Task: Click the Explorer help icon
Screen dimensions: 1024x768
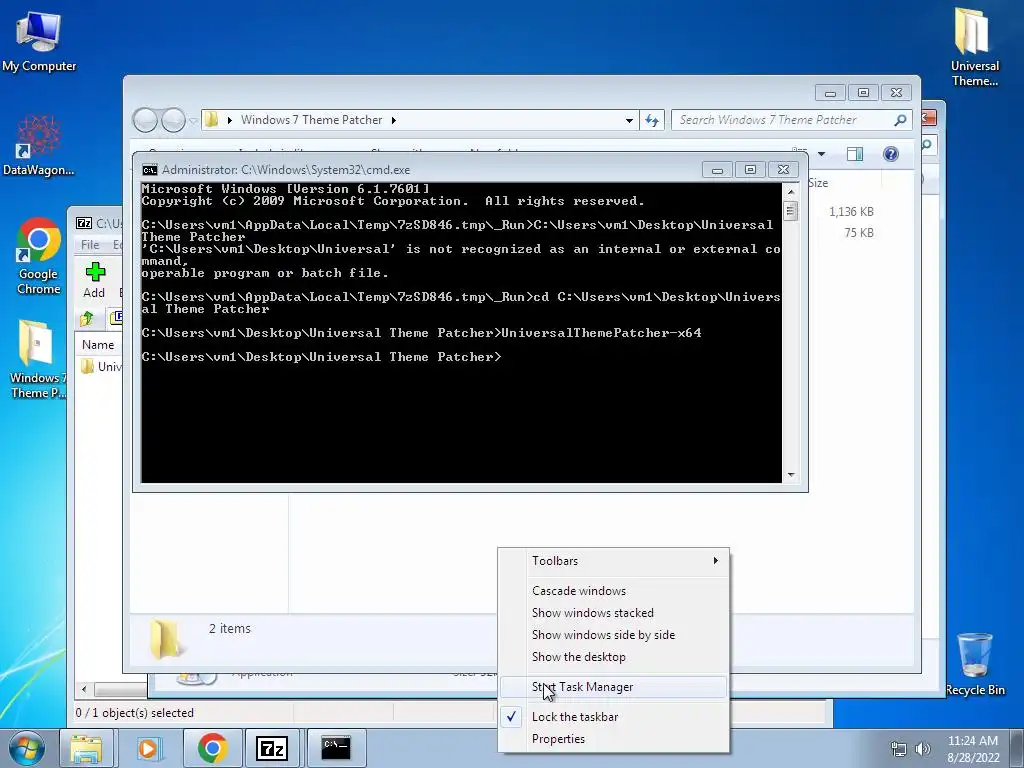Action: [x=890, y=153]
